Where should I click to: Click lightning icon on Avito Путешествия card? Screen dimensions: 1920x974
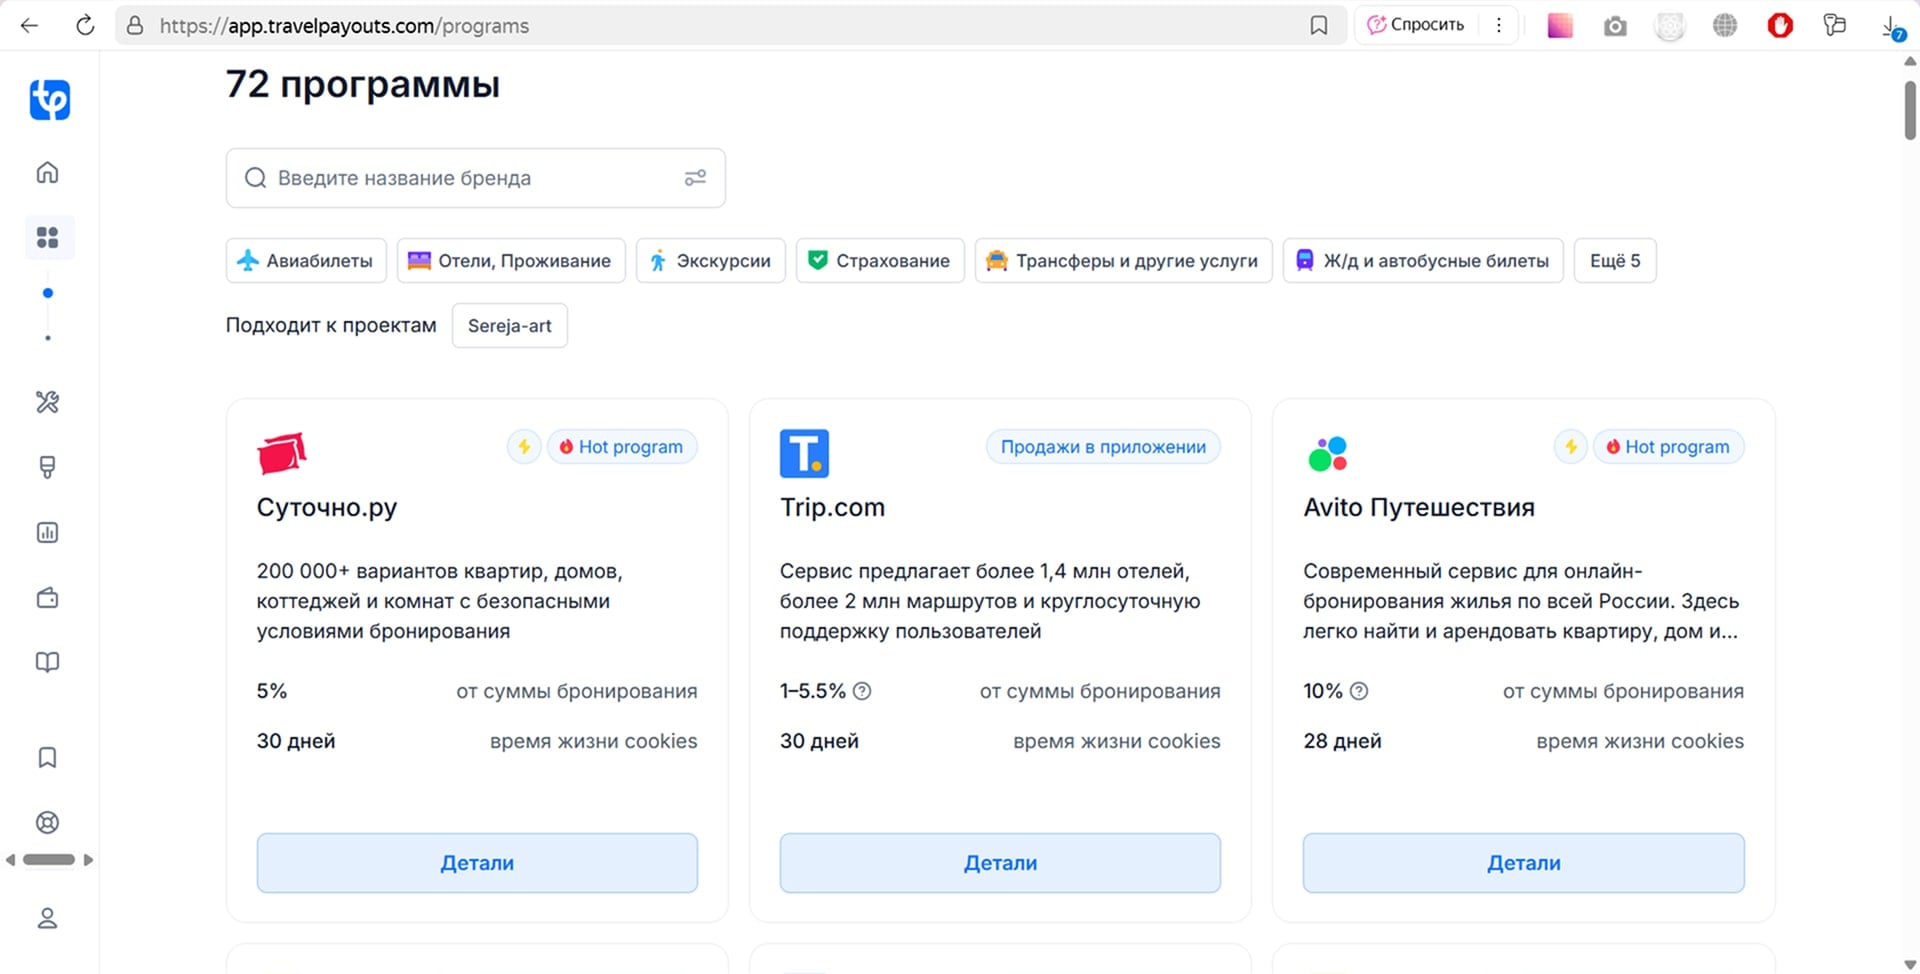[x=1571, y=446]
